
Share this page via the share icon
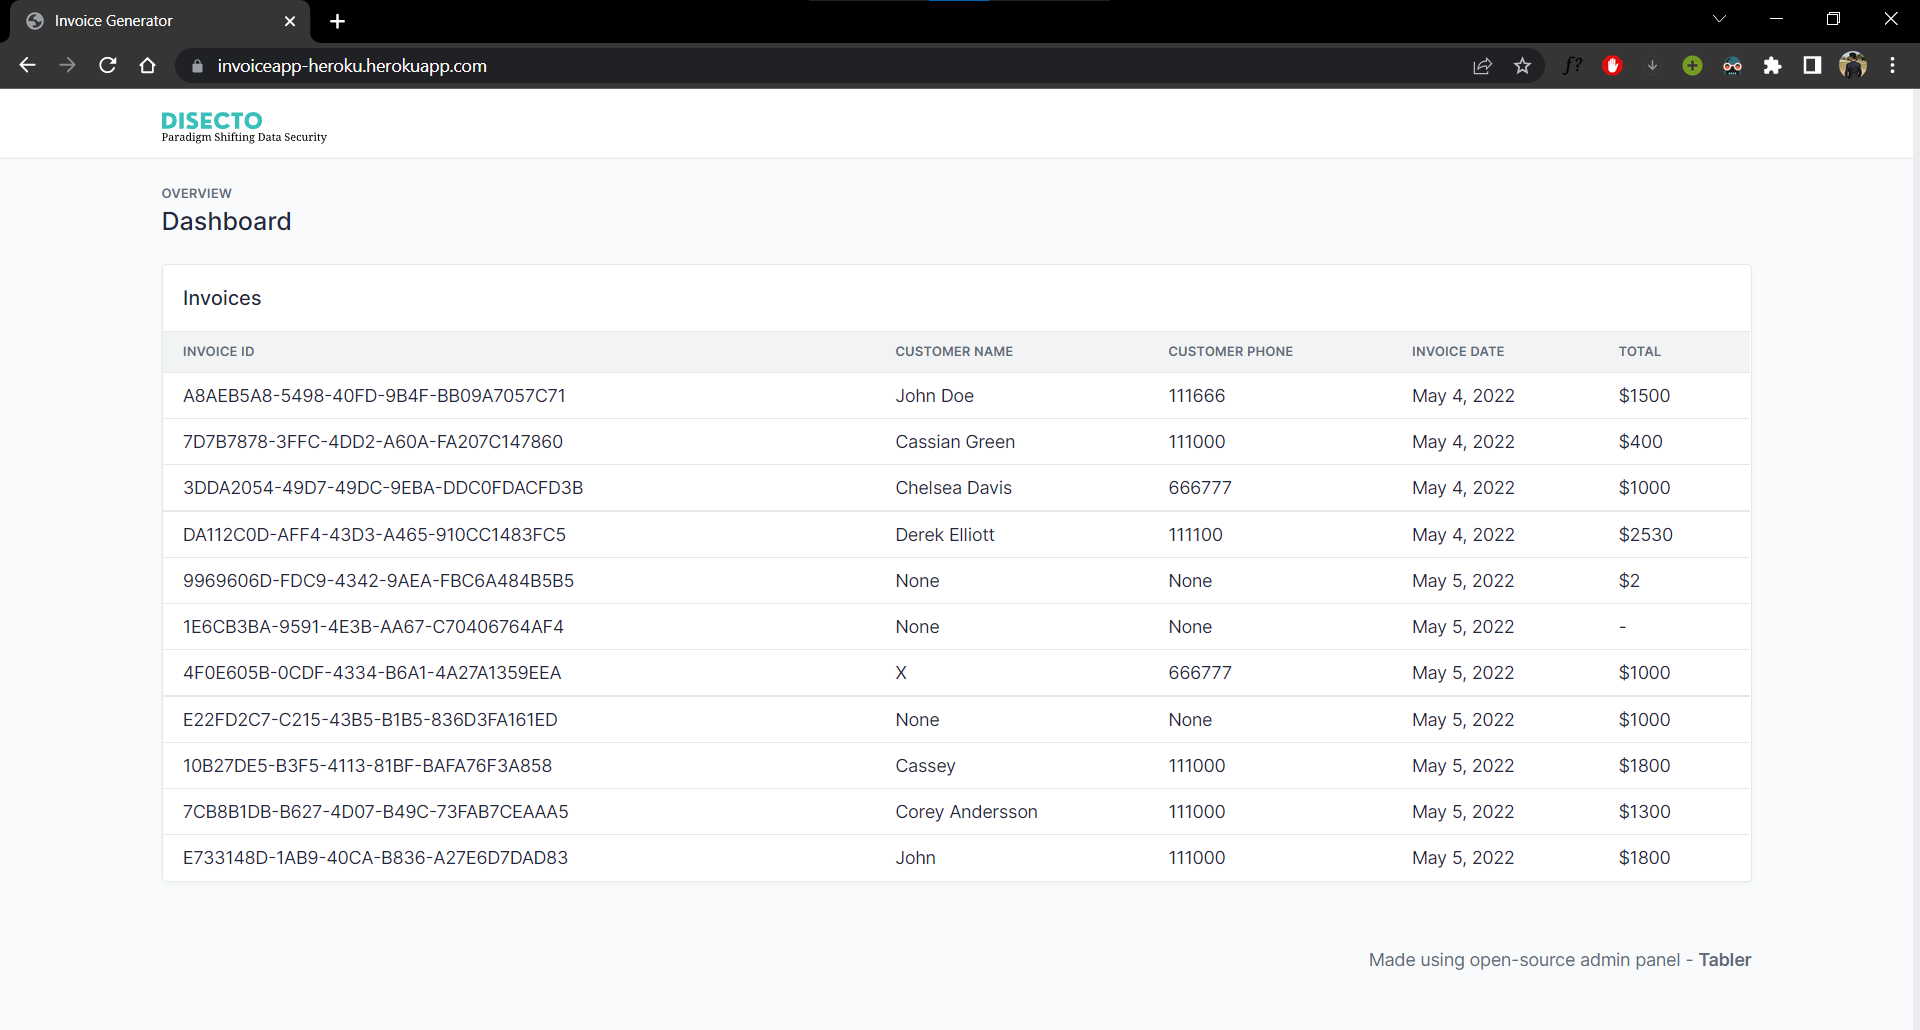point(1483,65)
